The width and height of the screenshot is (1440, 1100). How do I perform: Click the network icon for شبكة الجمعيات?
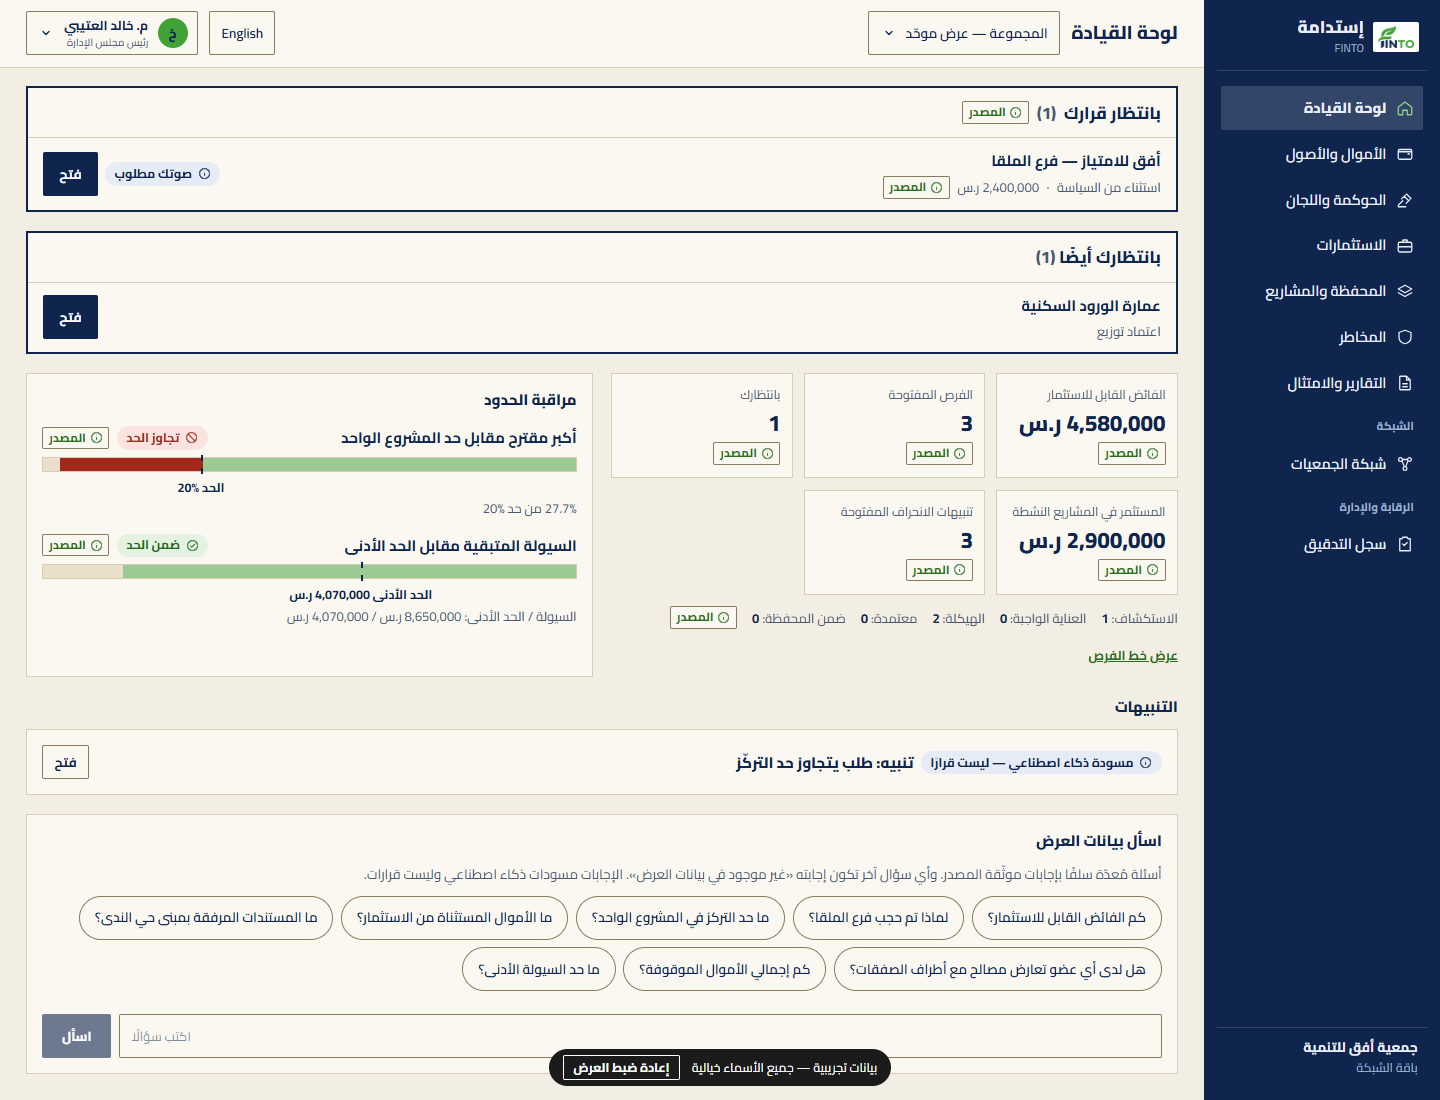coord(1405,464)
